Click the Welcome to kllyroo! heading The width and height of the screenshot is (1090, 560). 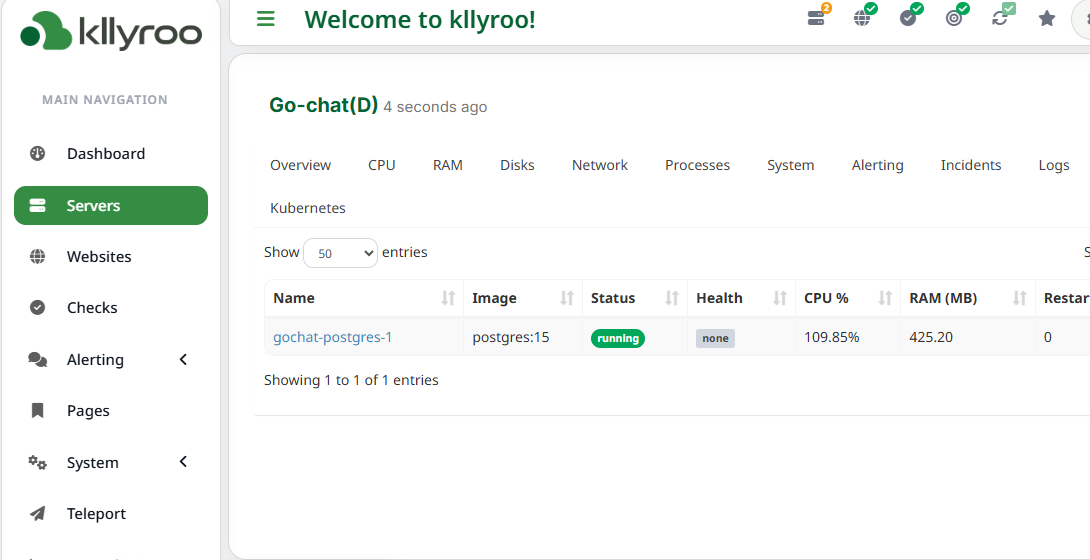420,19
